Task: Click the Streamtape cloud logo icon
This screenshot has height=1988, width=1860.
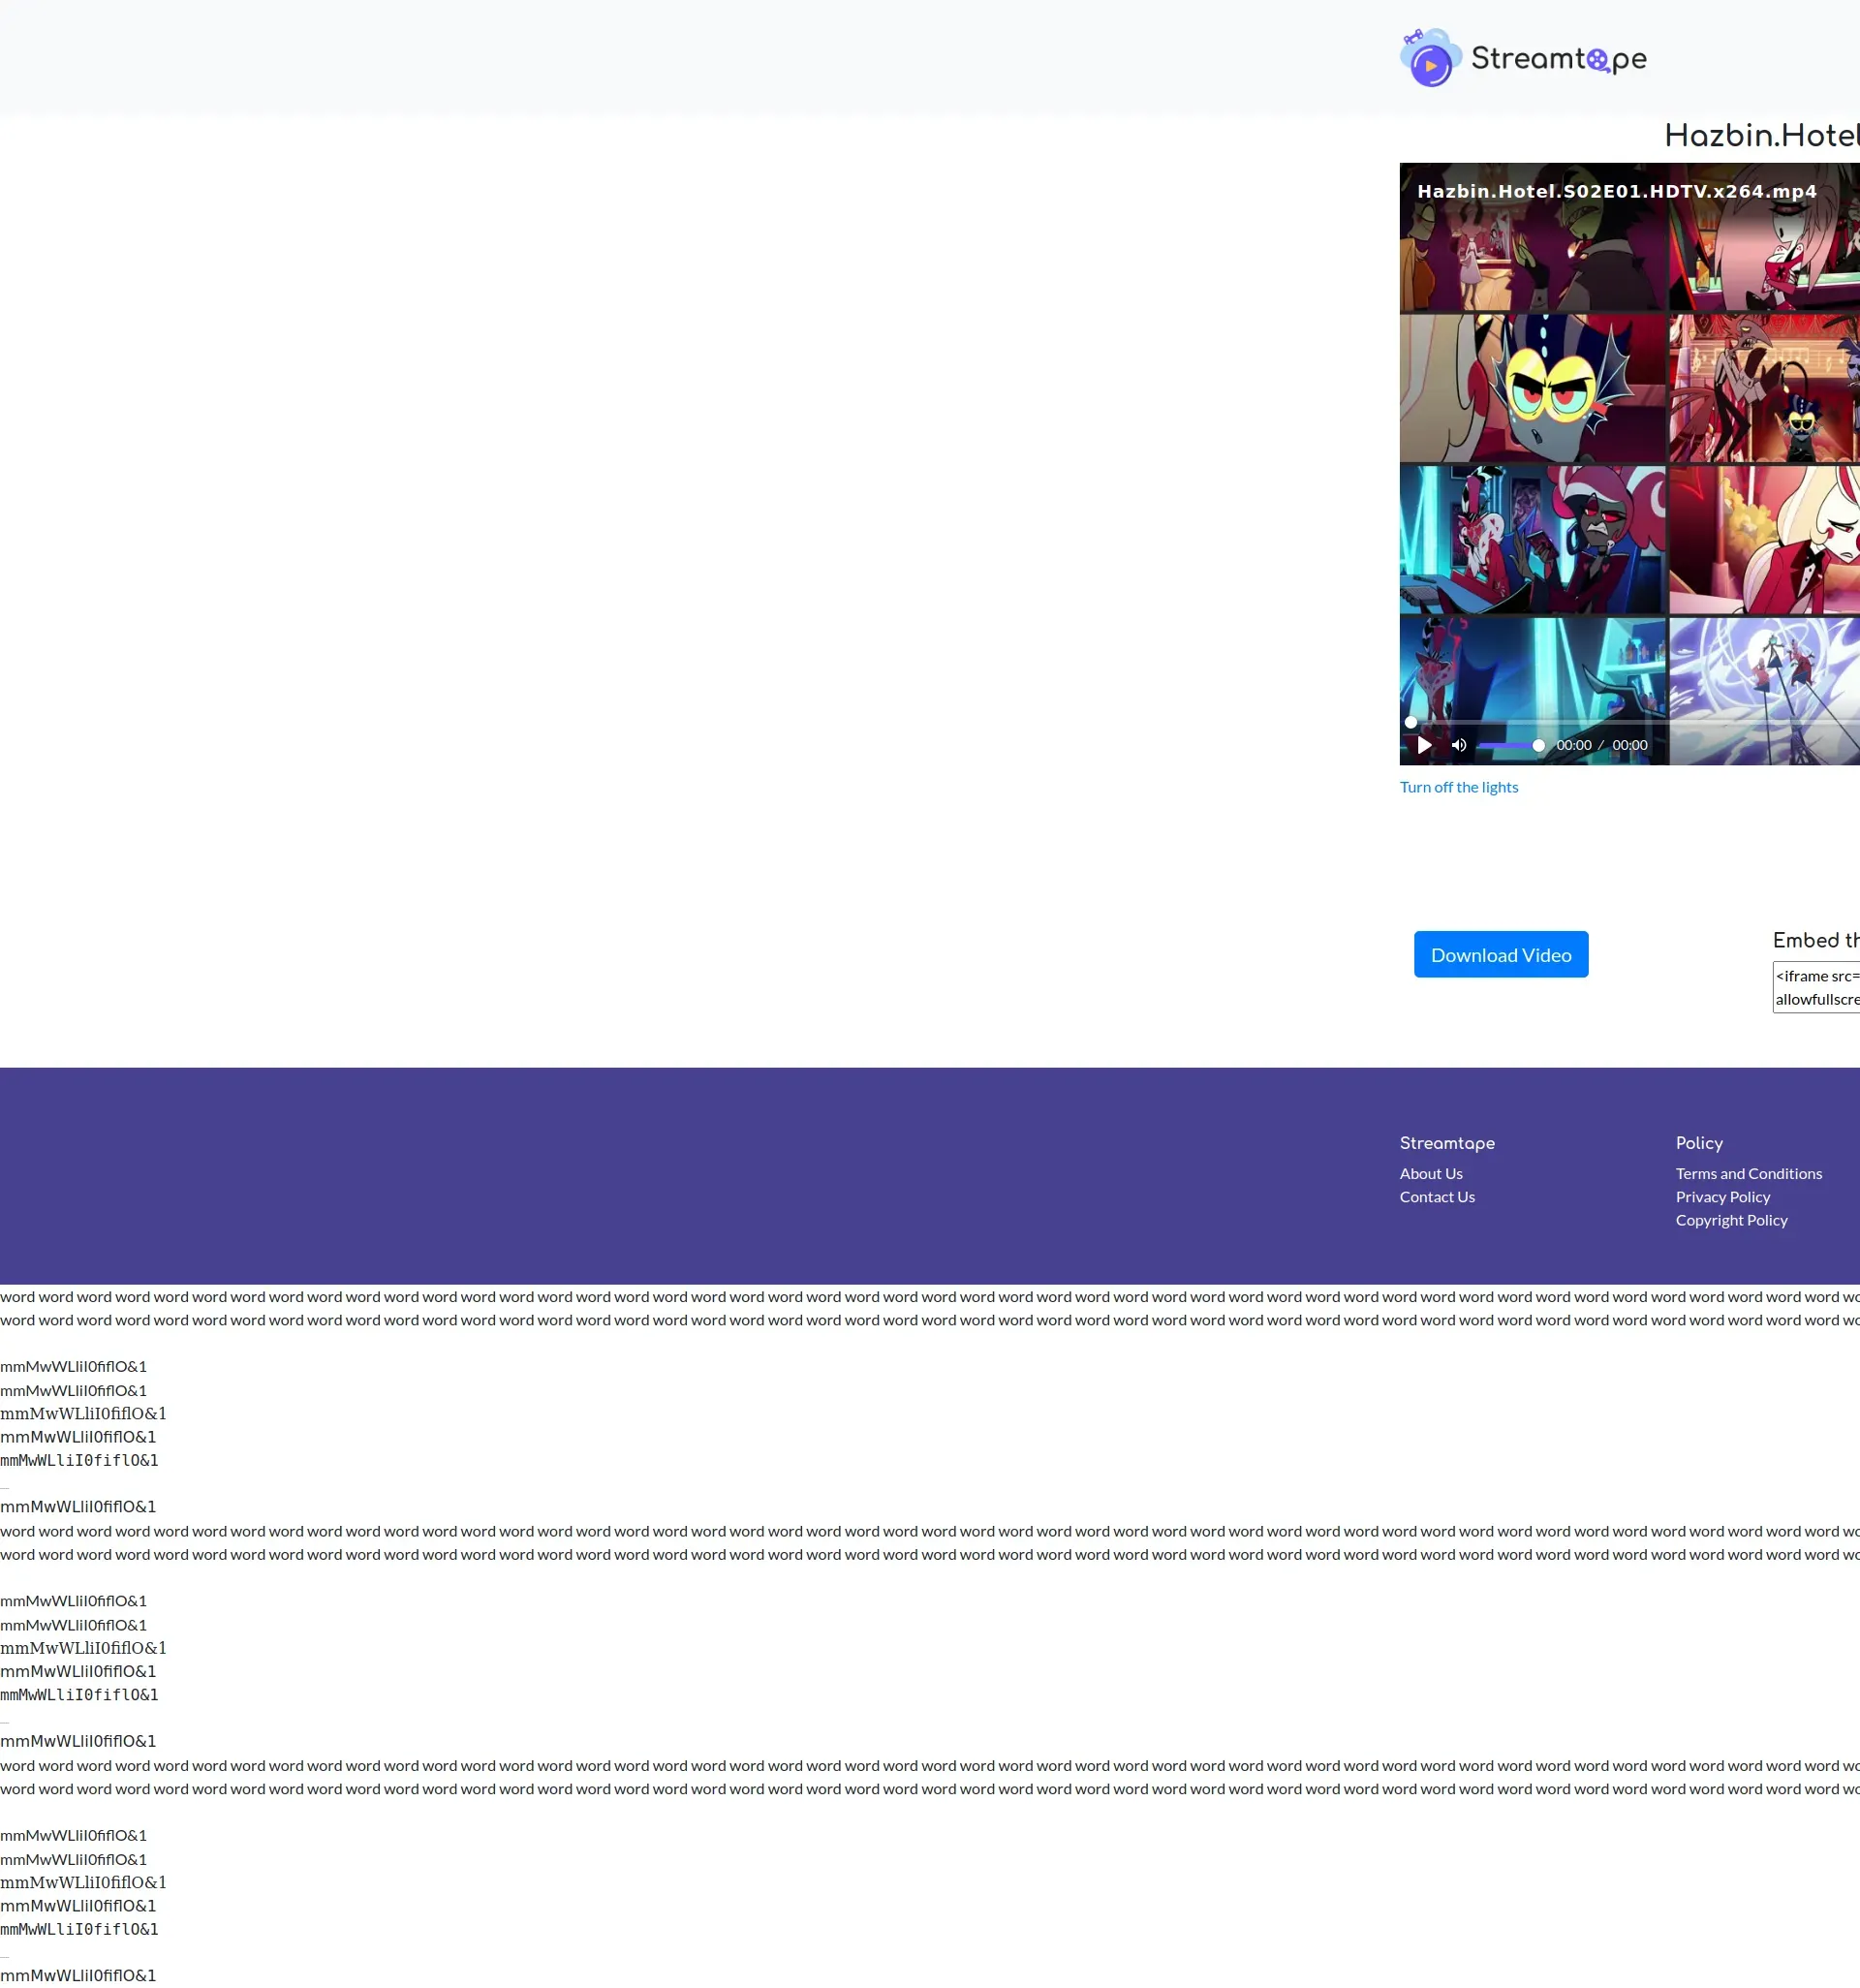Action: [1430, 58]
